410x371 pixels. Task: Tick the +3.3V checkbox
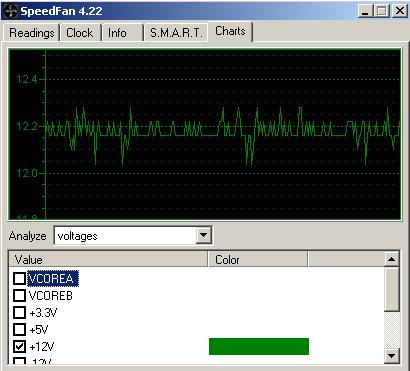point(19,313)
